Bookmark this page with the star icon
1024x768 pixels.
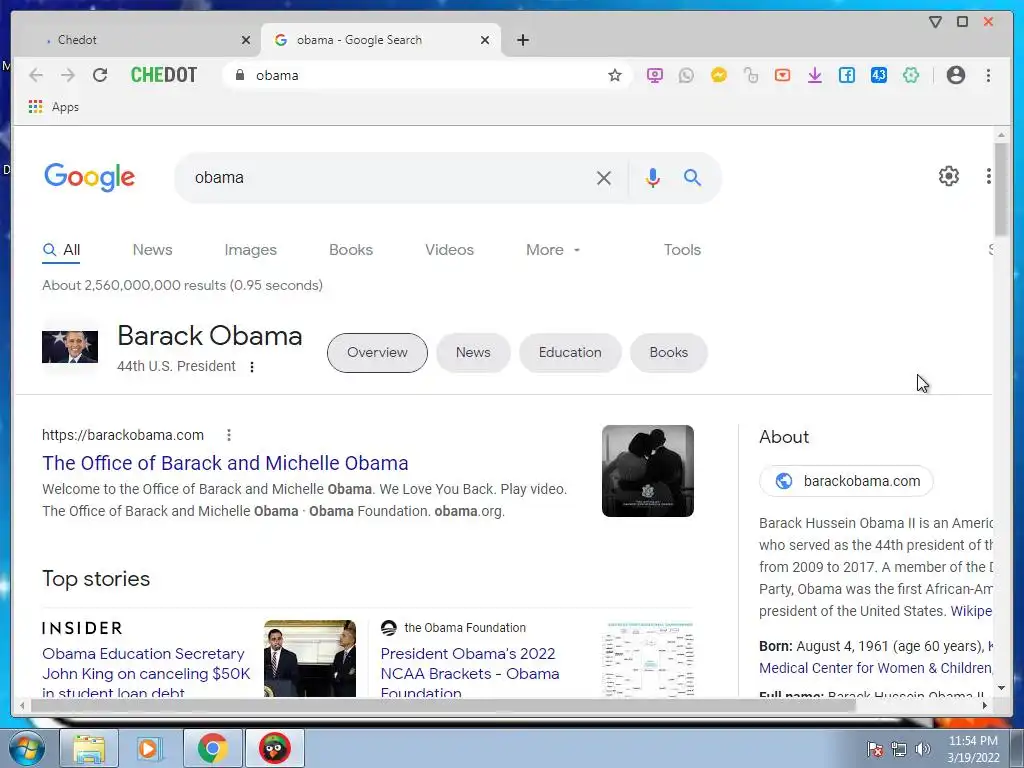(x=615, y=75)
